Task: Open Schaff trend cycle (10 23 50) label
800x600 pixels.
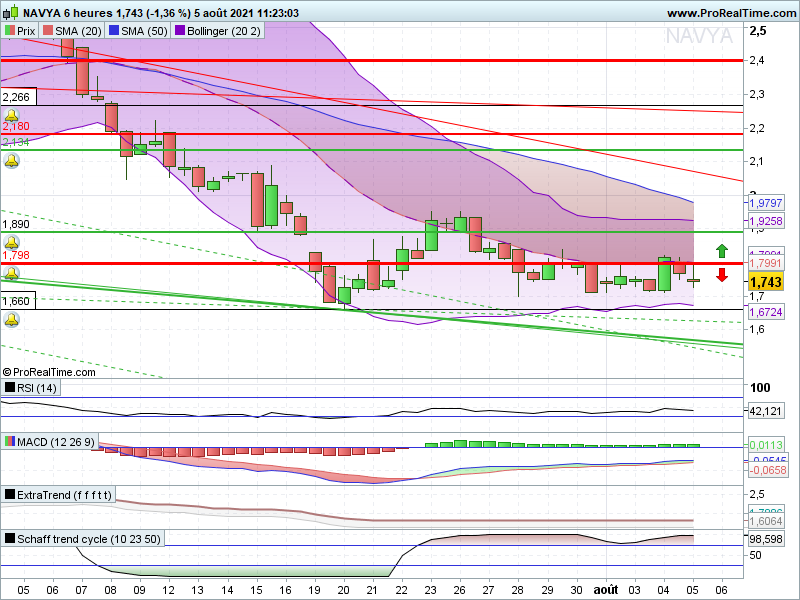Action: (89, 539)
